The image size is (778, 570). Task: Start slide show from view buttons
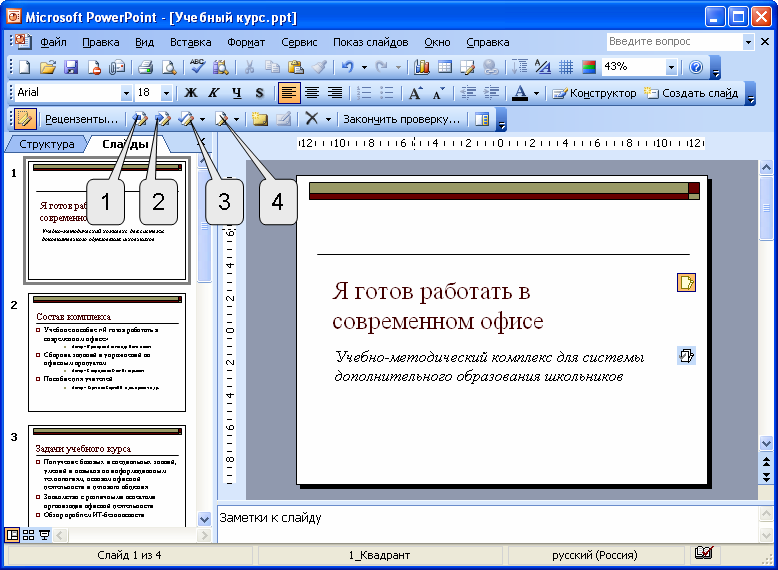45,535
